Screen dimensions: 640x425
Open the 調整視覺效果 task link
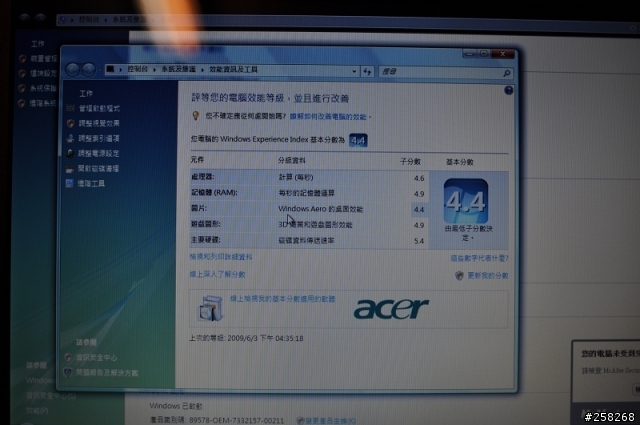(x=99, y=123)
